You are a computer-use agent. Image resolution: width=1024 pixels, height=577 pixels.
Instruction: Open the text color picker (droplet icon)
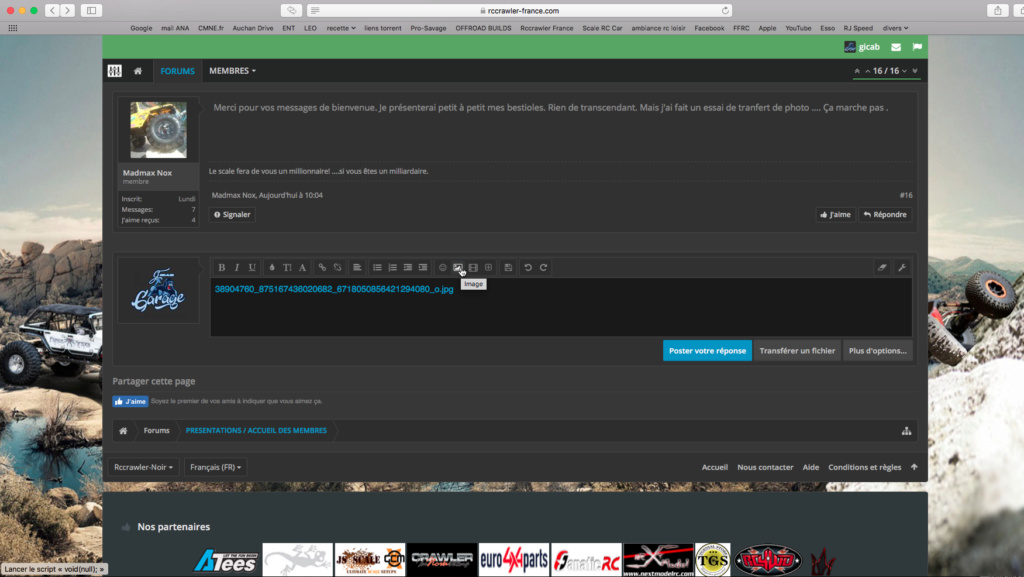272,267
